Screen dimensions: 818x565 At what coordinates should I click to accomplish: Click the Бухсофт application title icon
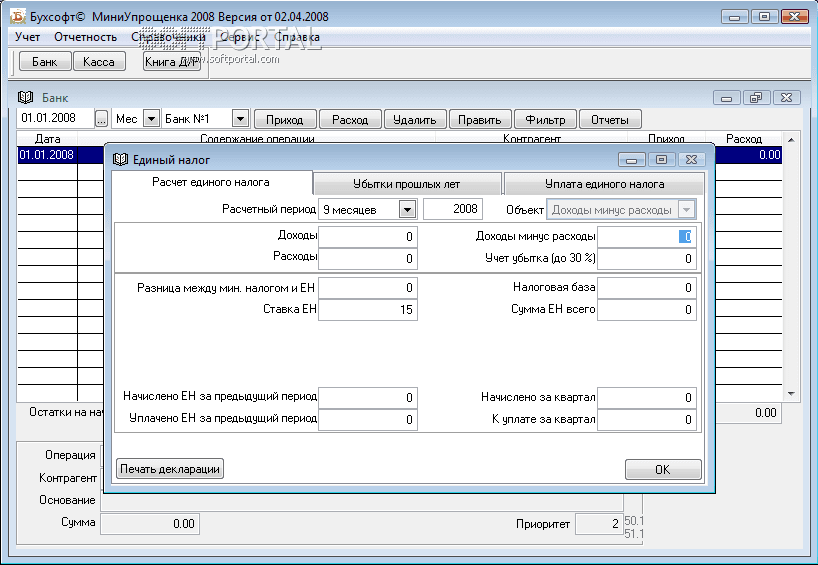18,16
